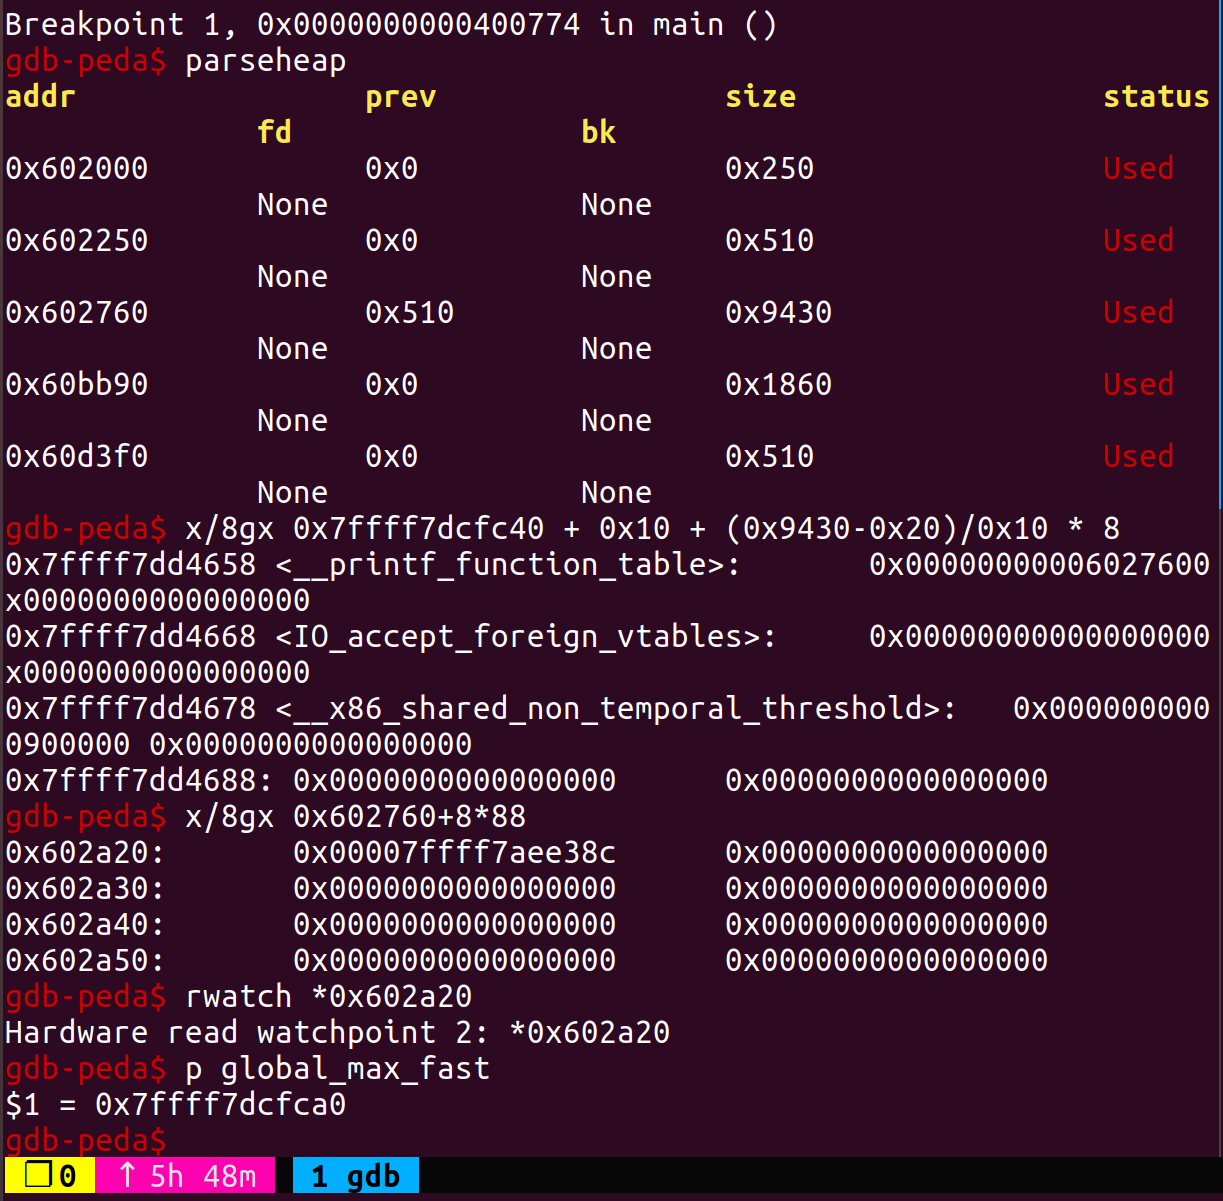This screenshot has width=1223, height=1201.
Task: Click the p global_max_fast command
Action: (337, 1068)
